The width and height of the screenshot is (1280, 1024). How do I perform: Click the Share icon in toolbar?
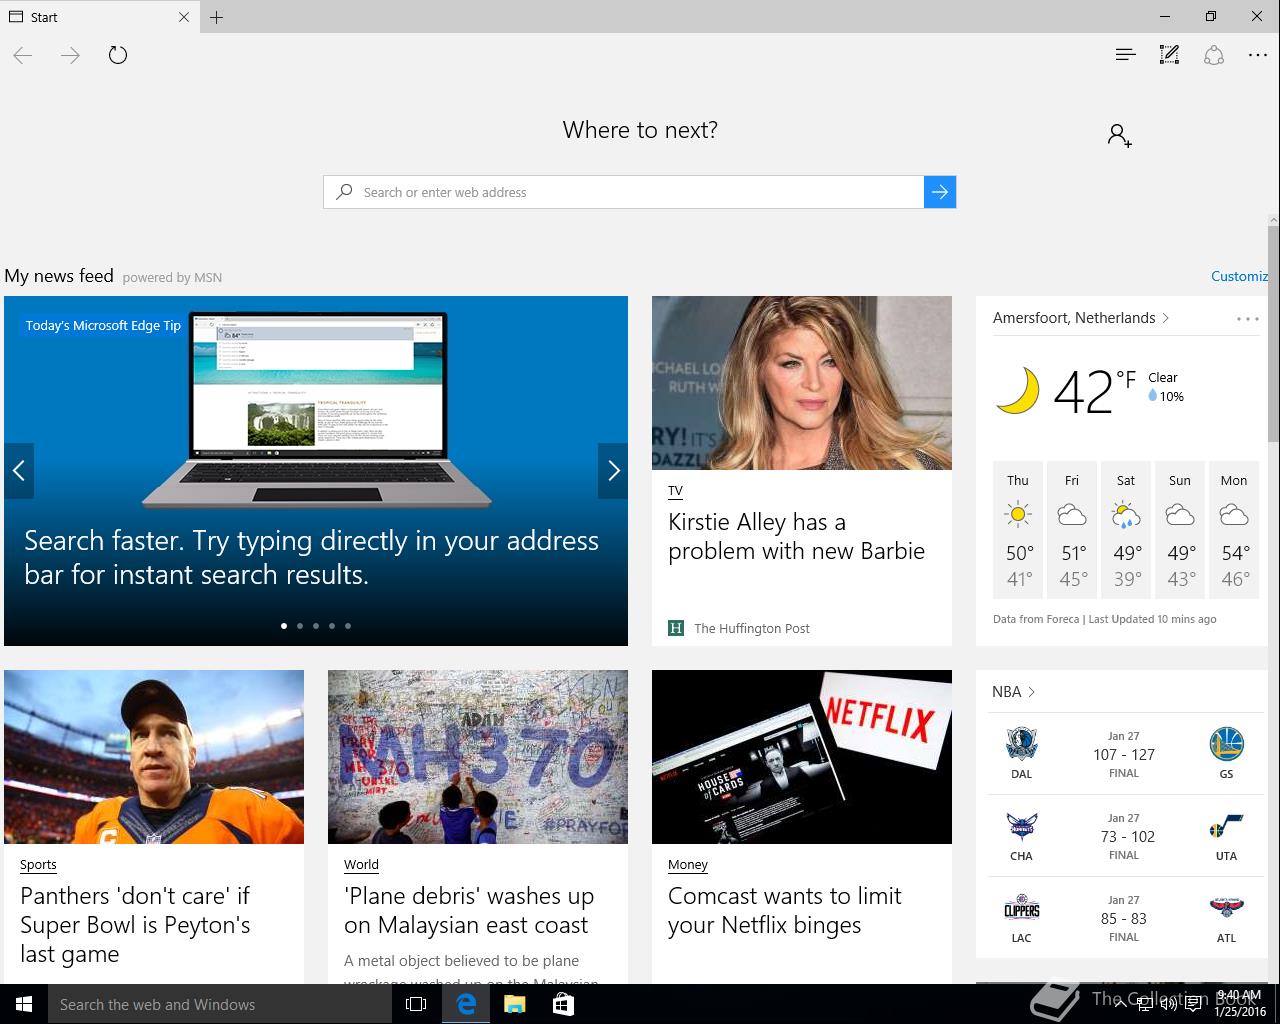1214,55
